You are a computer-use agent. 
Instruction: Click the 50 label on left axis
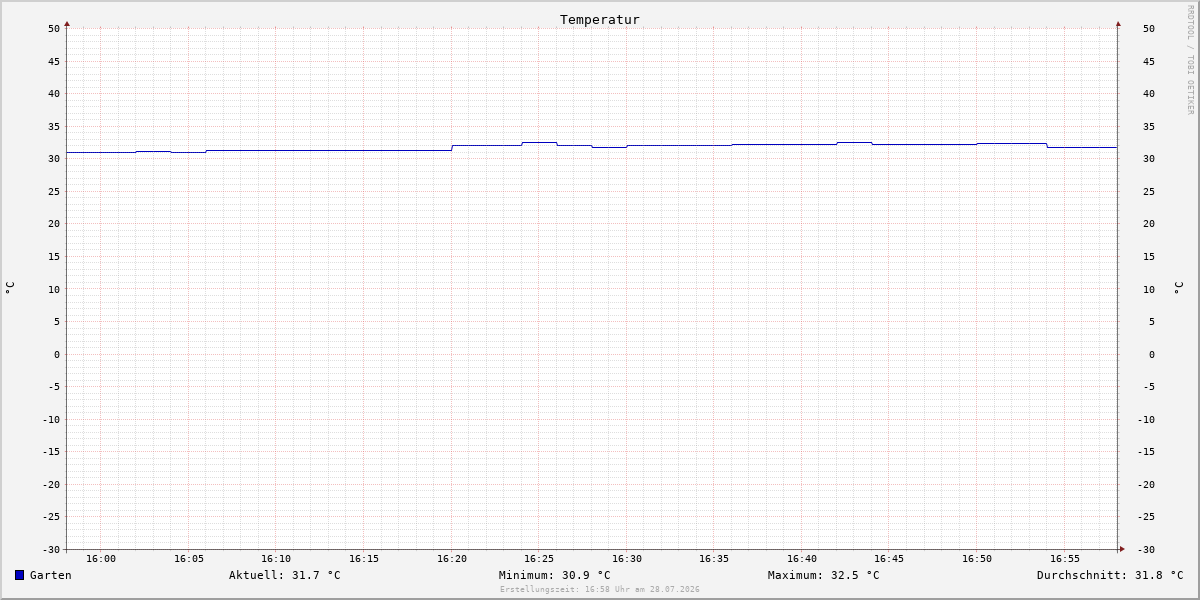point(54,29)
